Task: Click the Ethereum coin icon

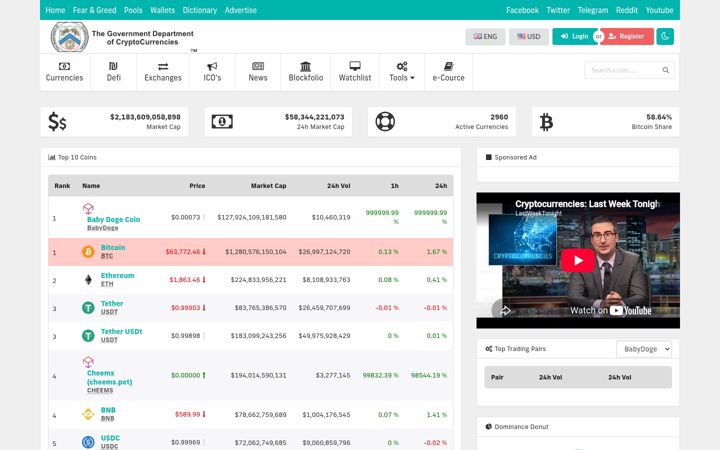Action: pyautogui.click(x=88, y=280)
